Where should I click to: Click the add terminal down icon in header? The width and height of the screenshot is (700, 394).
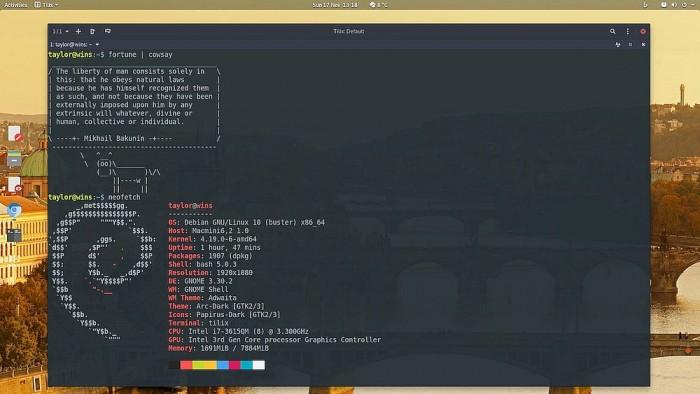[108, 31]
